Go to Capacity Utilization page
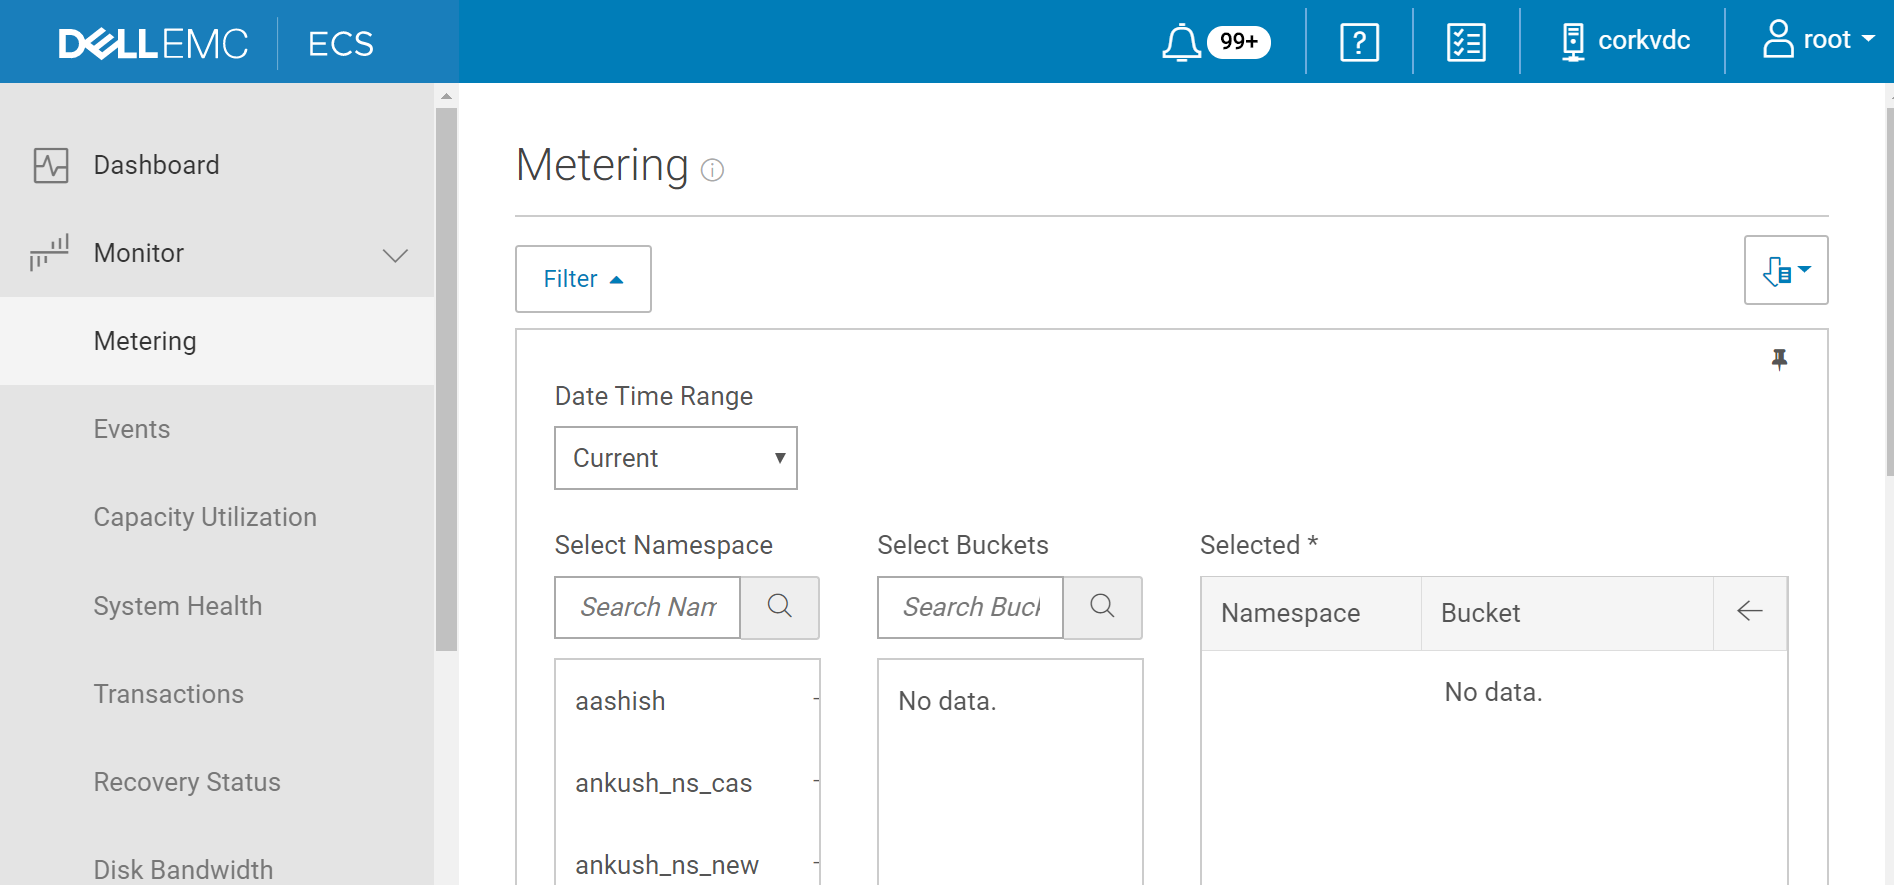This screenshot has height=885, width=1894. [x=205, y=517]
